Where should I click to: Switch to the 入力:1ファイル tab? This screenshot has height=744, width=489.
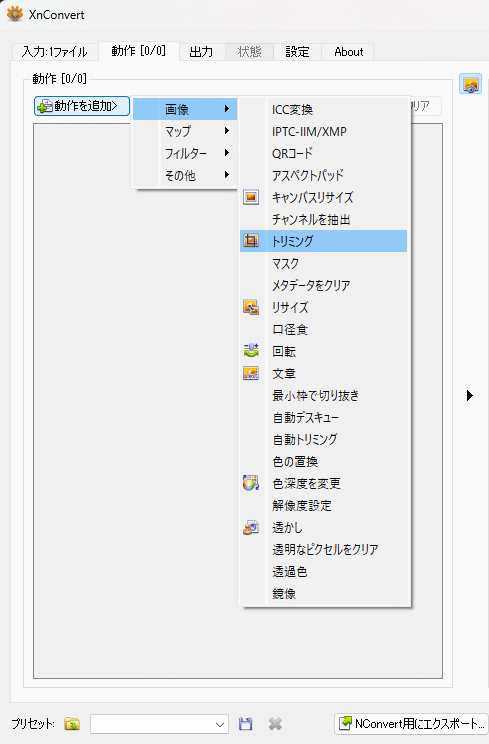click(x=55, y=52)
